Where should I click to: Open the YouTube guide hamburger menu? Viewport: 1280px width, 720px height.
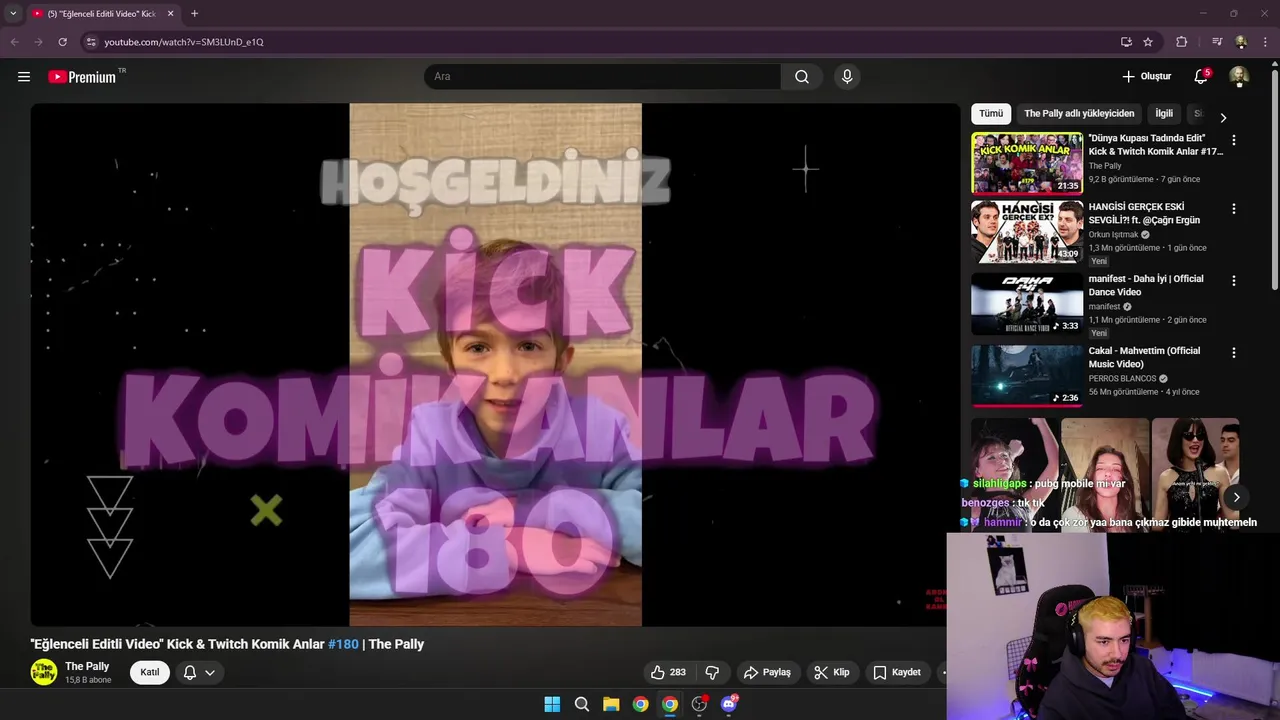(24, 76)
